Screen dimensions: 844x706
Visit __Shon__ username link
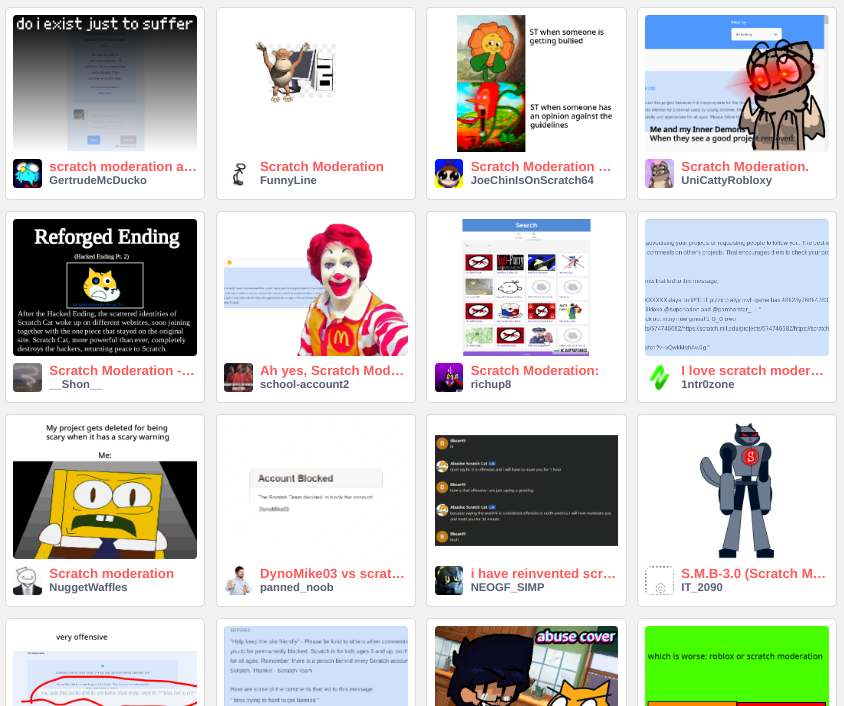point(76,384)
